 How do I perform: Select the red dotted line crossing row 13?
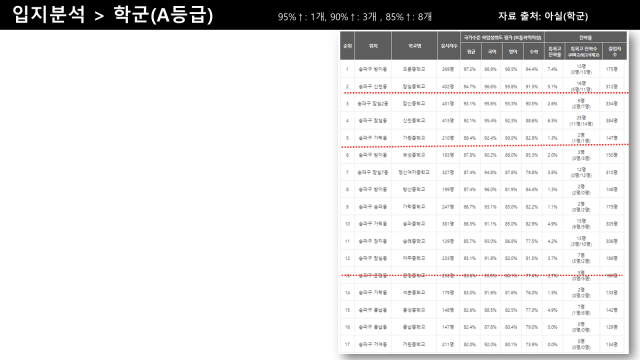pyautogui.click(x=482, y=276)
